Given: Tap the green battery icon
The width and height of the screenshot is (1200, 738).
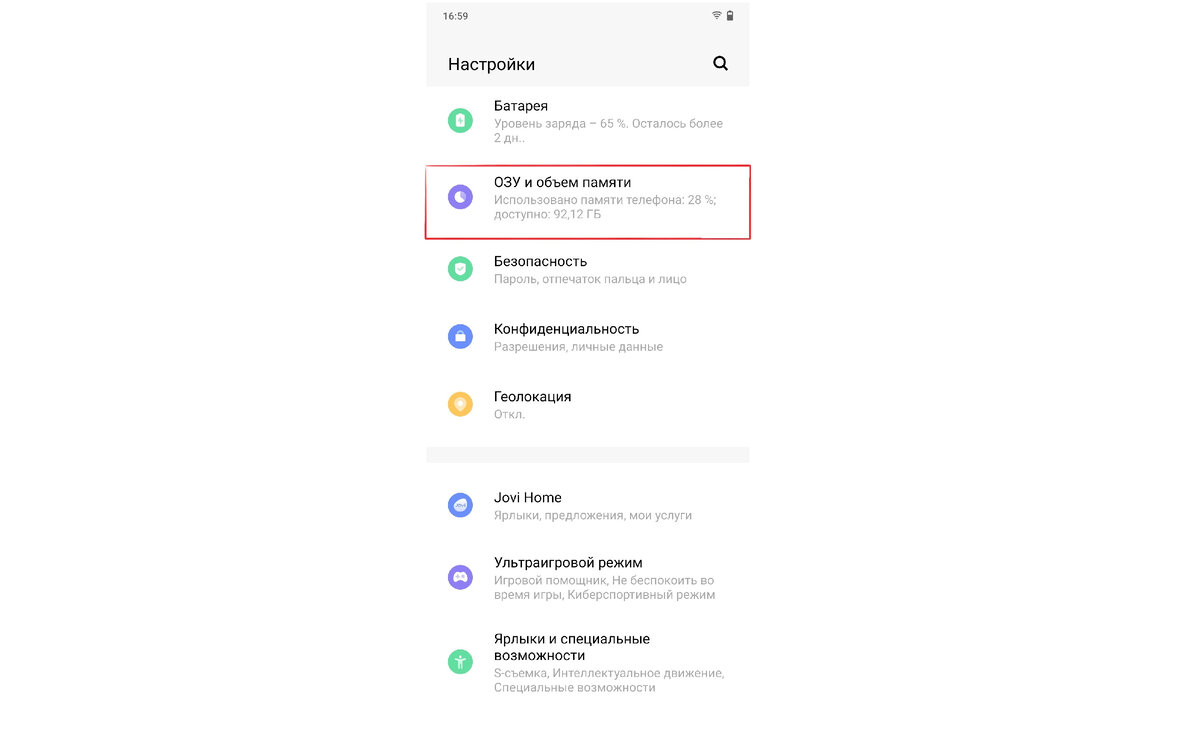Looking at the screenshot, I should click(x=460, y=121).
